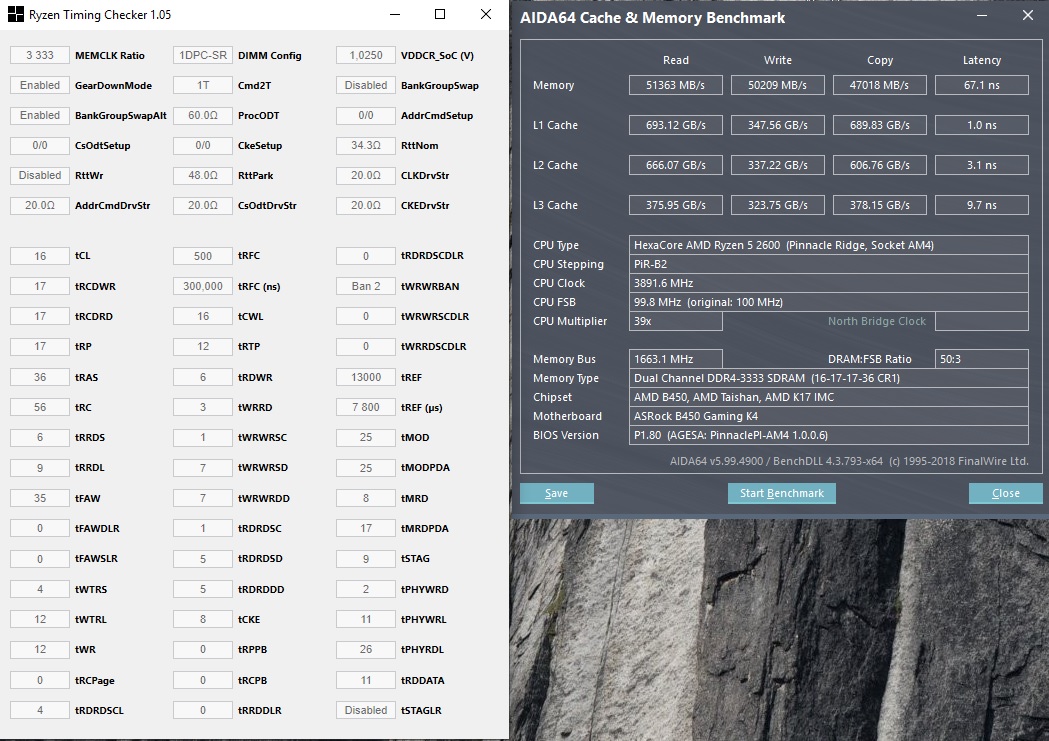1049x741 pixels.
Task: Click the tRC value 56
Action: [40, 407]
